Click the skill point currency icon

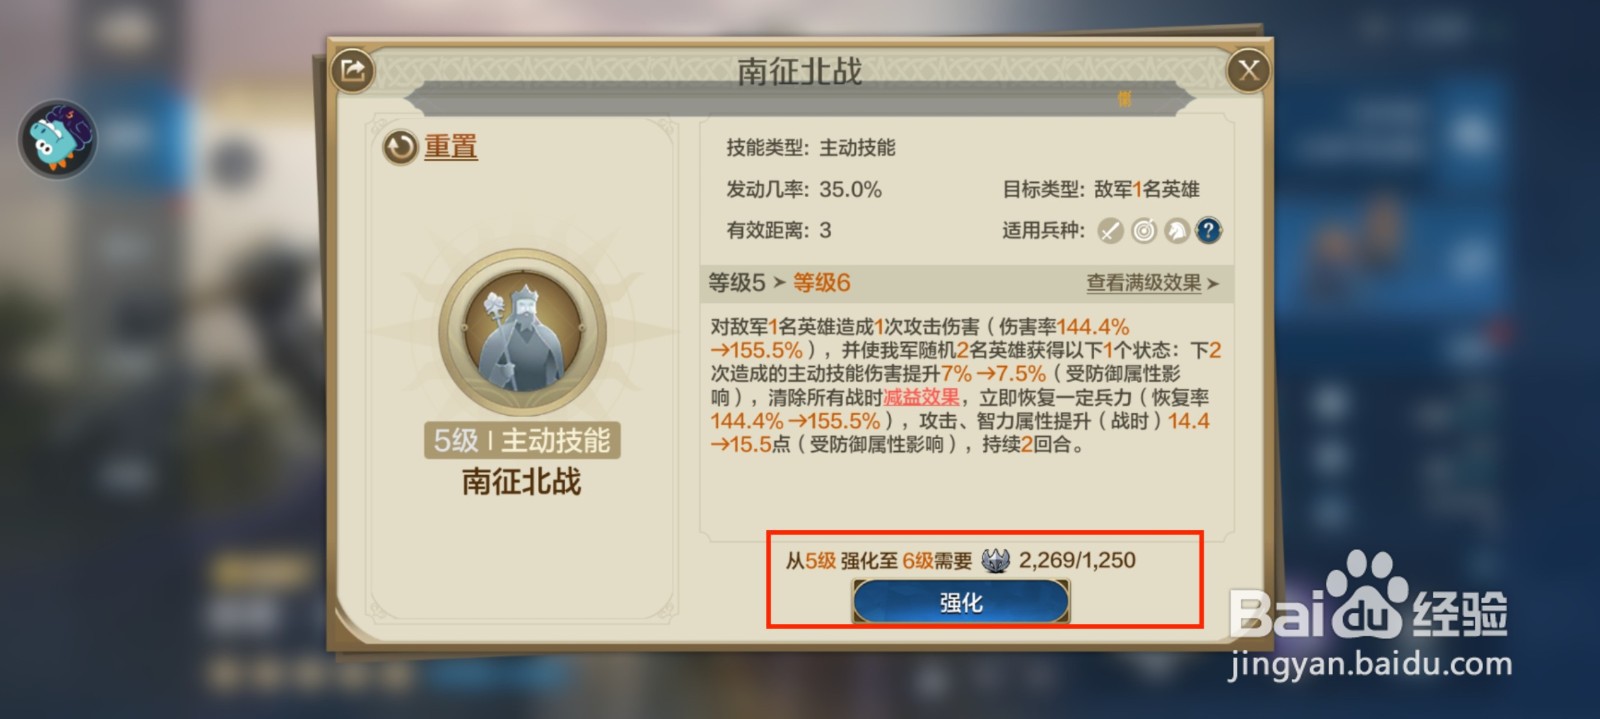tap(996, 560)
